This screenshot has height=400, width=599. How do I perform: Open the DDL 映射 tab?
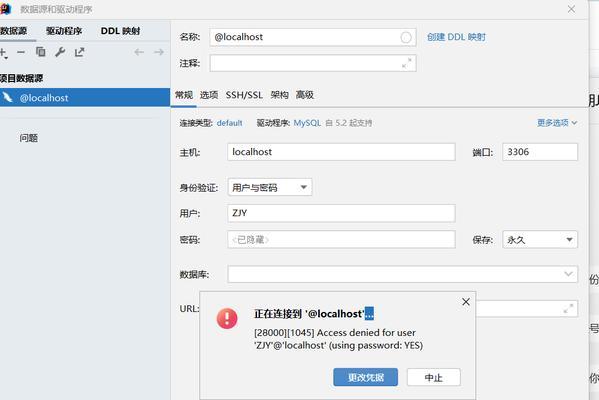[x=120, y=31]
